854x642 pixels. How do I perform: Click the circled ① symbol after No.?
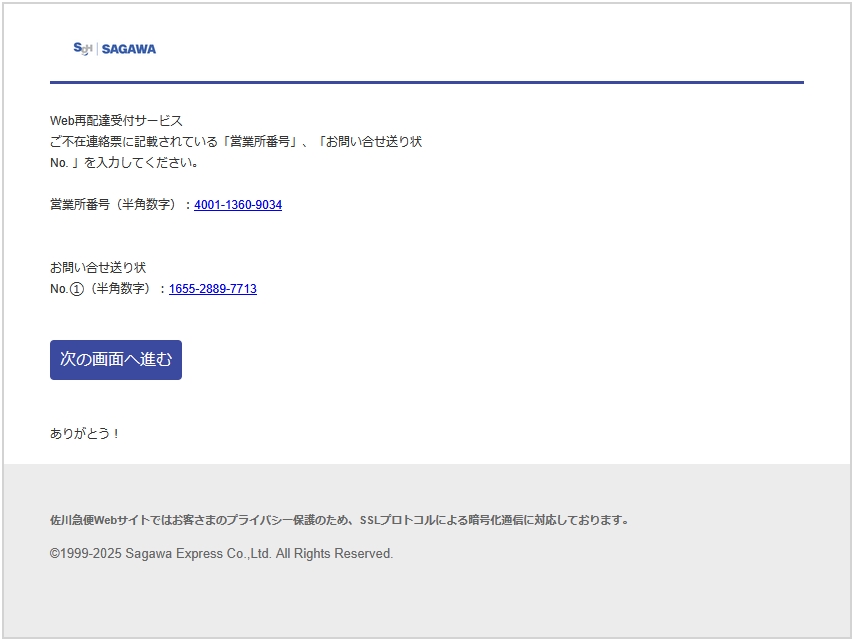click(77, 289)
